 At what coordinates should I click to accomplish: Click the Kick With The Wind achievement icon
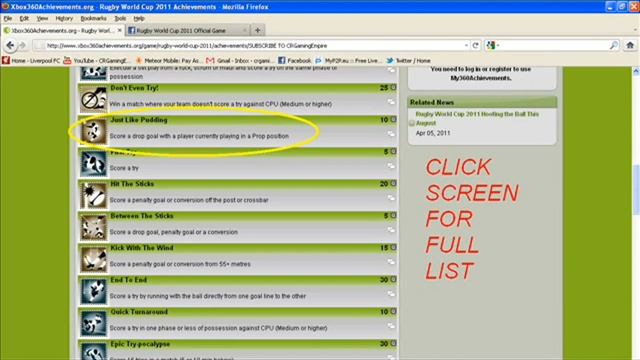[93, 259]
